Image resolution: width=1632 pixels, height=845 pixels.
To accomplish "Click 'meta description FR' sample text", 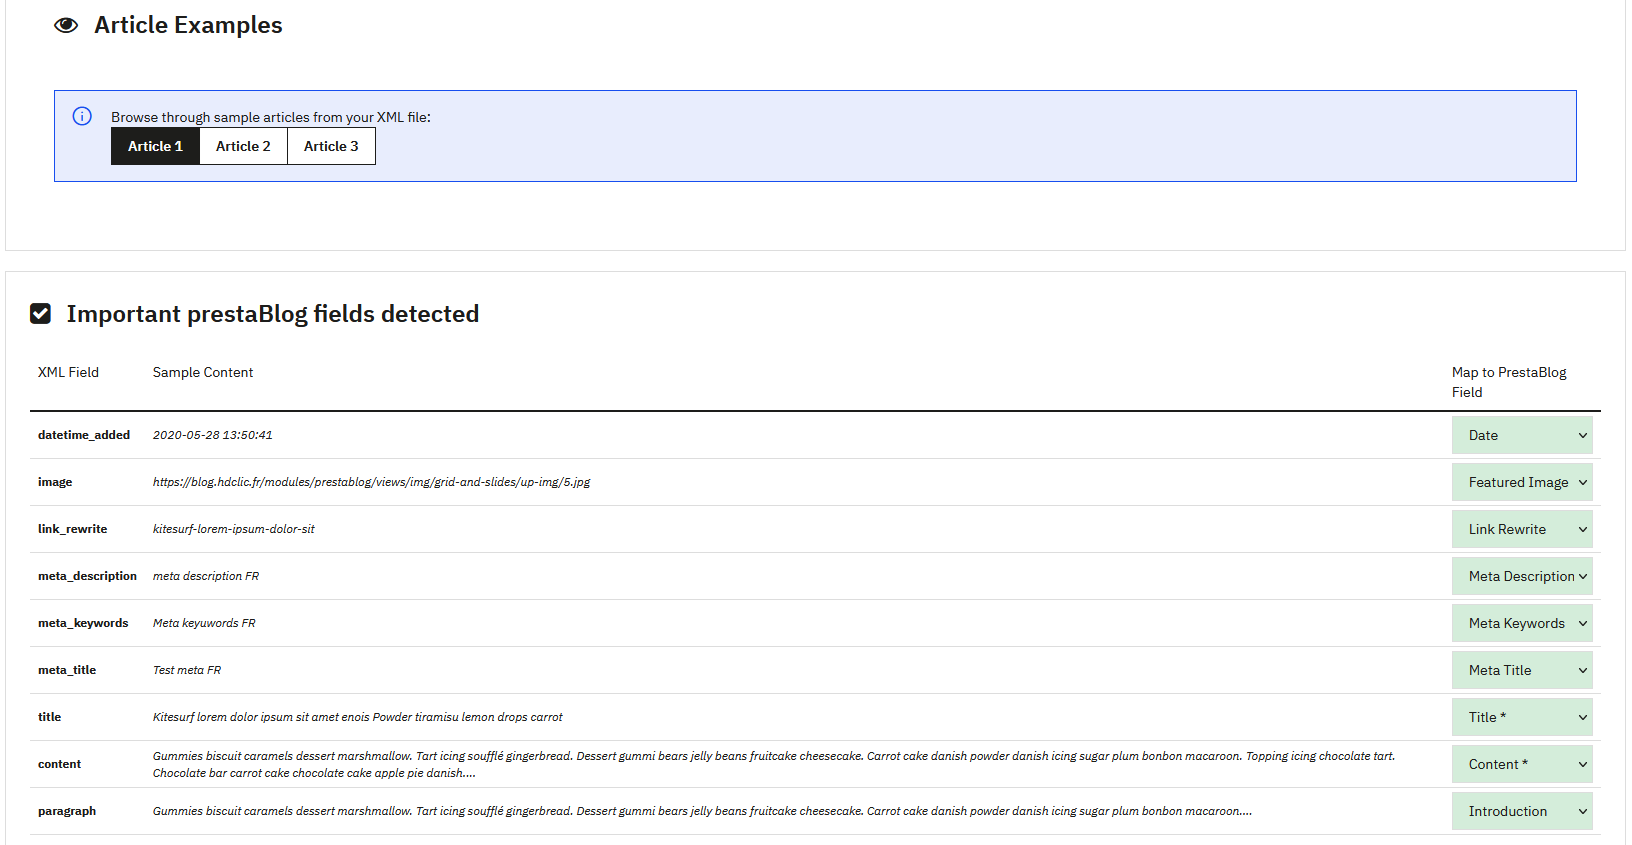I will pos(206,576).
